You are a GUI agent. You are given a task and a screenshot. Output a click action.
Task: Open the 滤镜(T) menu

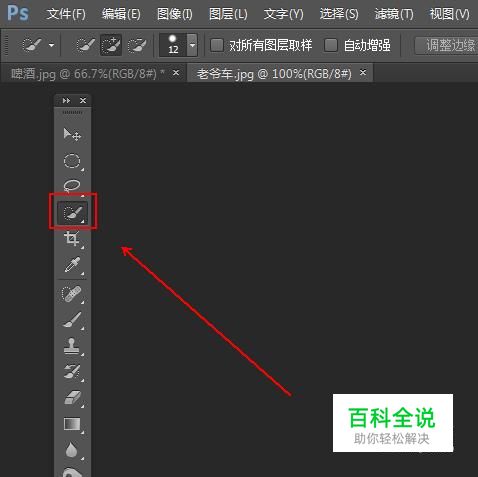tap(394, 14)
